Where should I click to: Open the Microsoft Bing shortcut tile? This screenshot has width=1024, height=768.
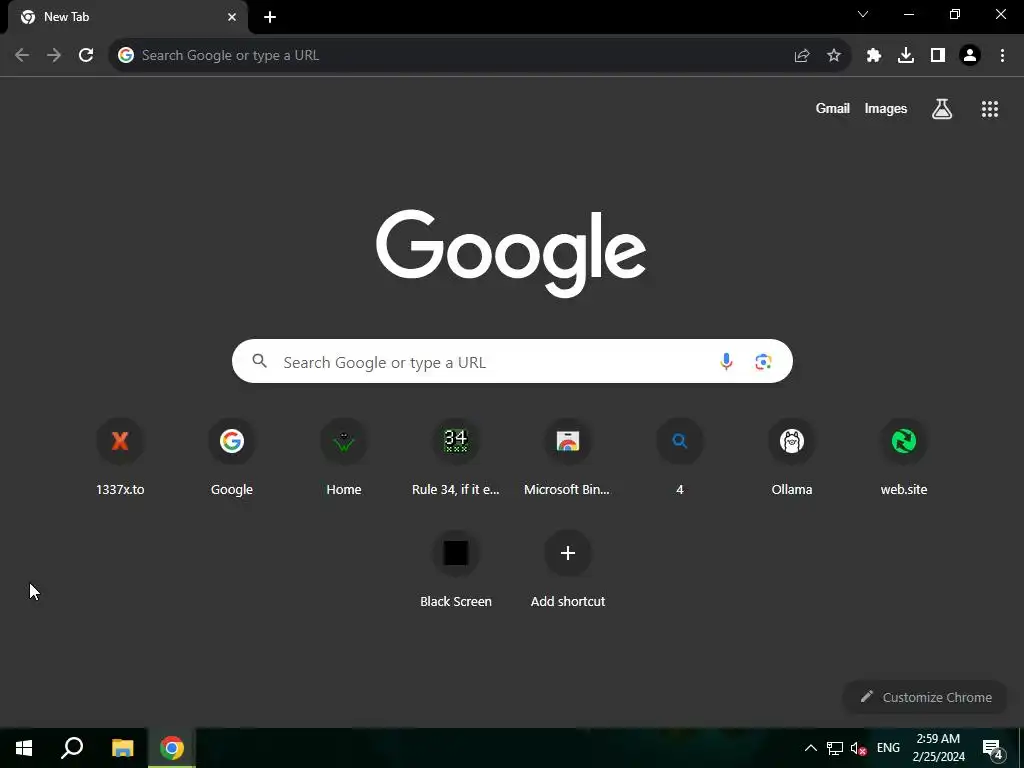[x=568, y=457]
